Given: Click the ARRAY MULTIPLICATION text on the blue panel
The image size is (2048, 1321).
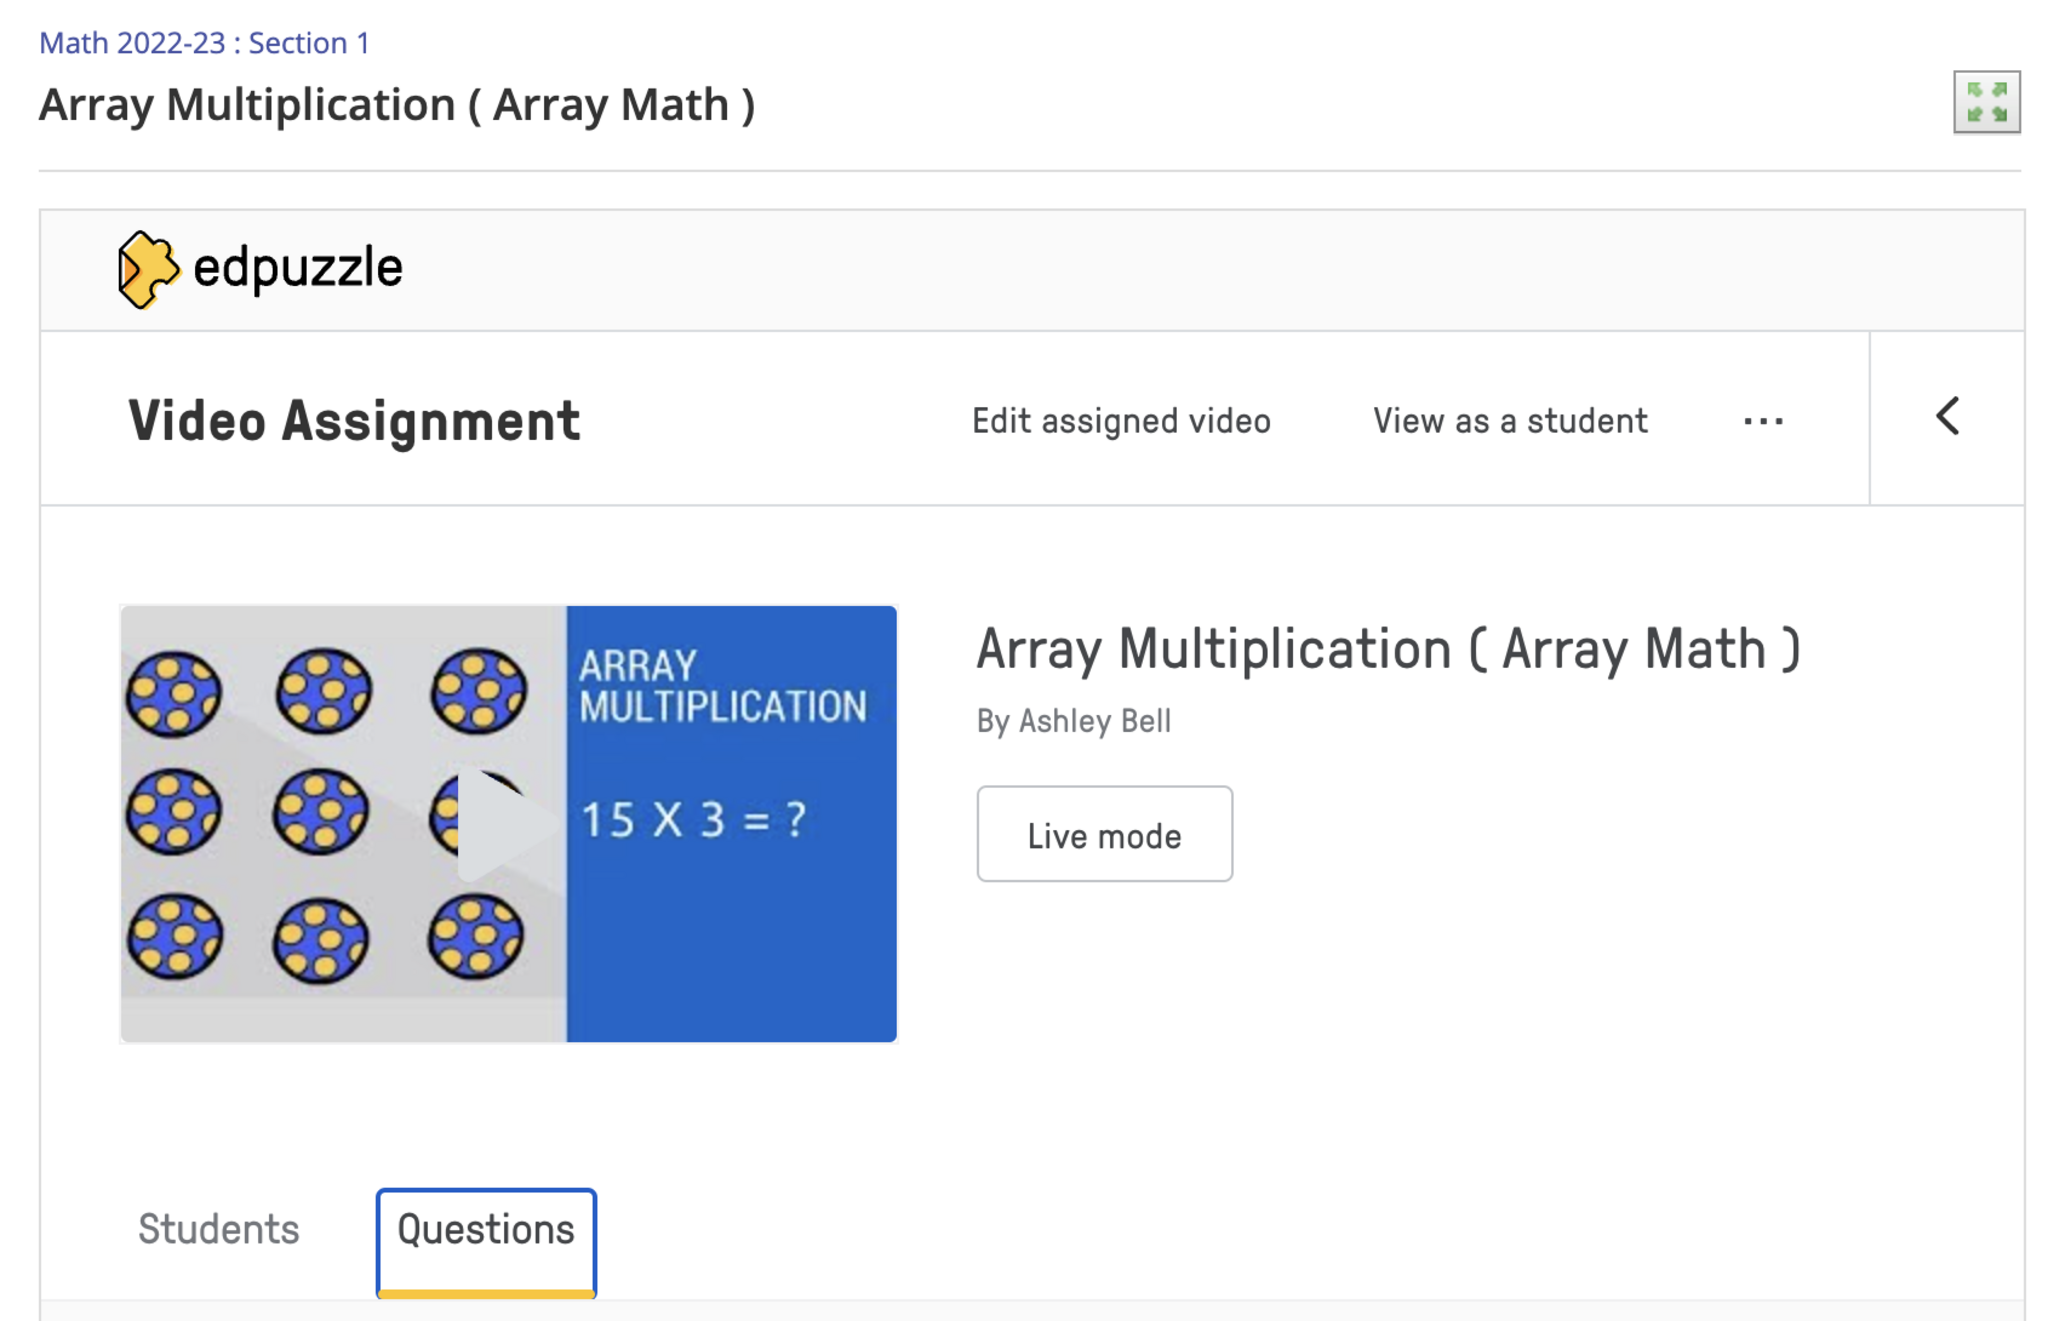Looking at the screenshot, I should [722, 686].
